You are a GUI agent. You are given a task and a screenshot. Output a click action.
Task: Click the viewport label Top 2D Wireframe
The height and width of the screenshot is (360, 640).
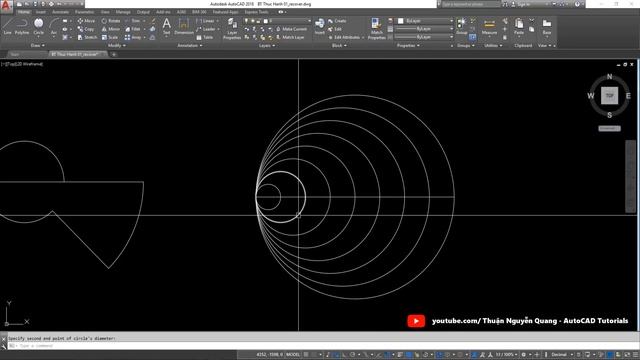pyautogui.click(x=22, y=64)
